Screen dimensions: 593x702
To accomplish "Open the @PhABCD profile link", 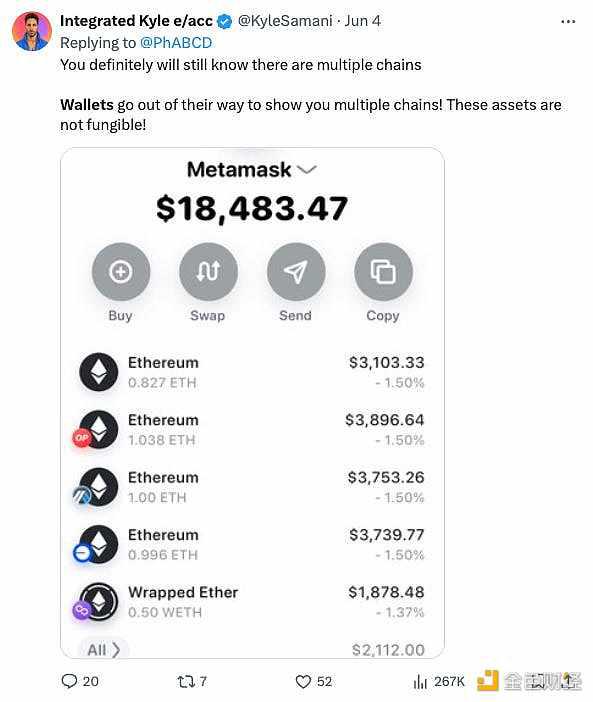I will click(176, 43).
